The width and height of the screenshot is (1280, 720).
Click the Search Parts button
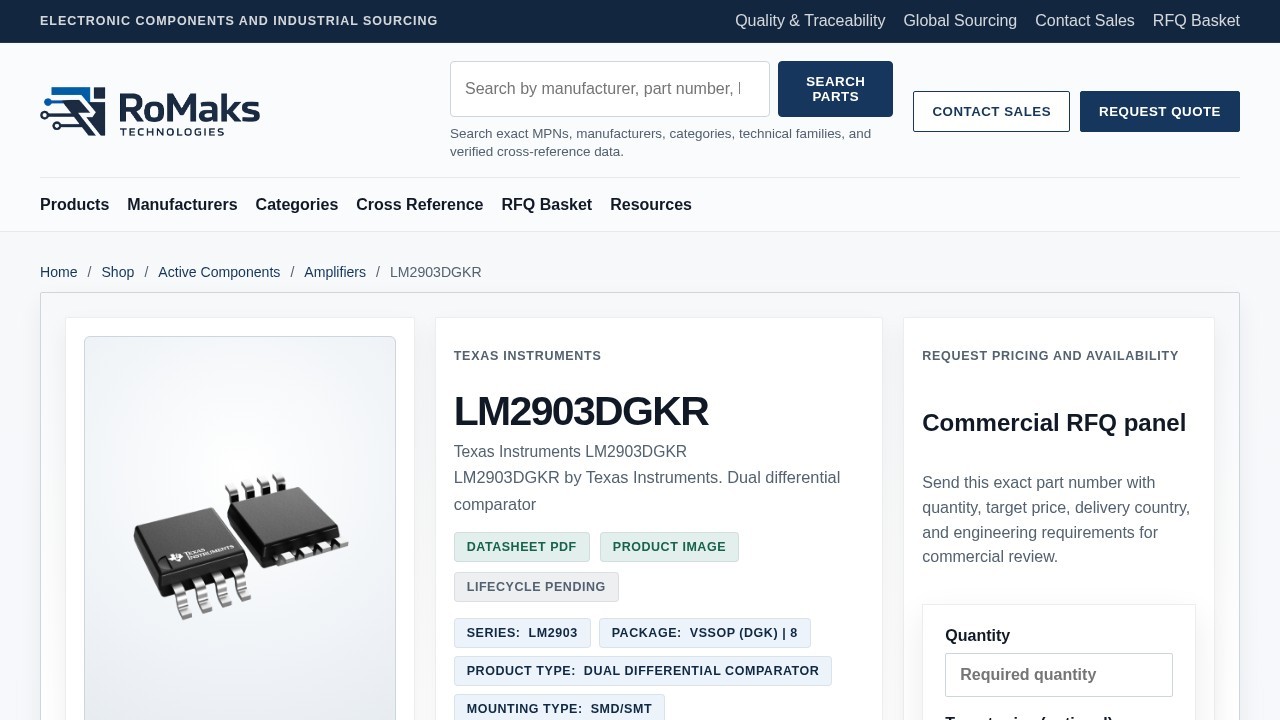click(835, 89)
